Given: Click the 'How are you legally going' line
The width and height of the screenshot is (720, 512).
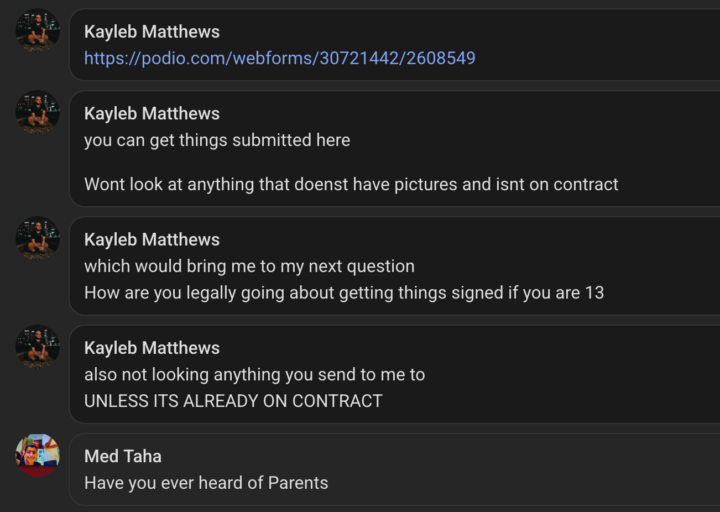Looking at the screenshot, I should (344, 293).
